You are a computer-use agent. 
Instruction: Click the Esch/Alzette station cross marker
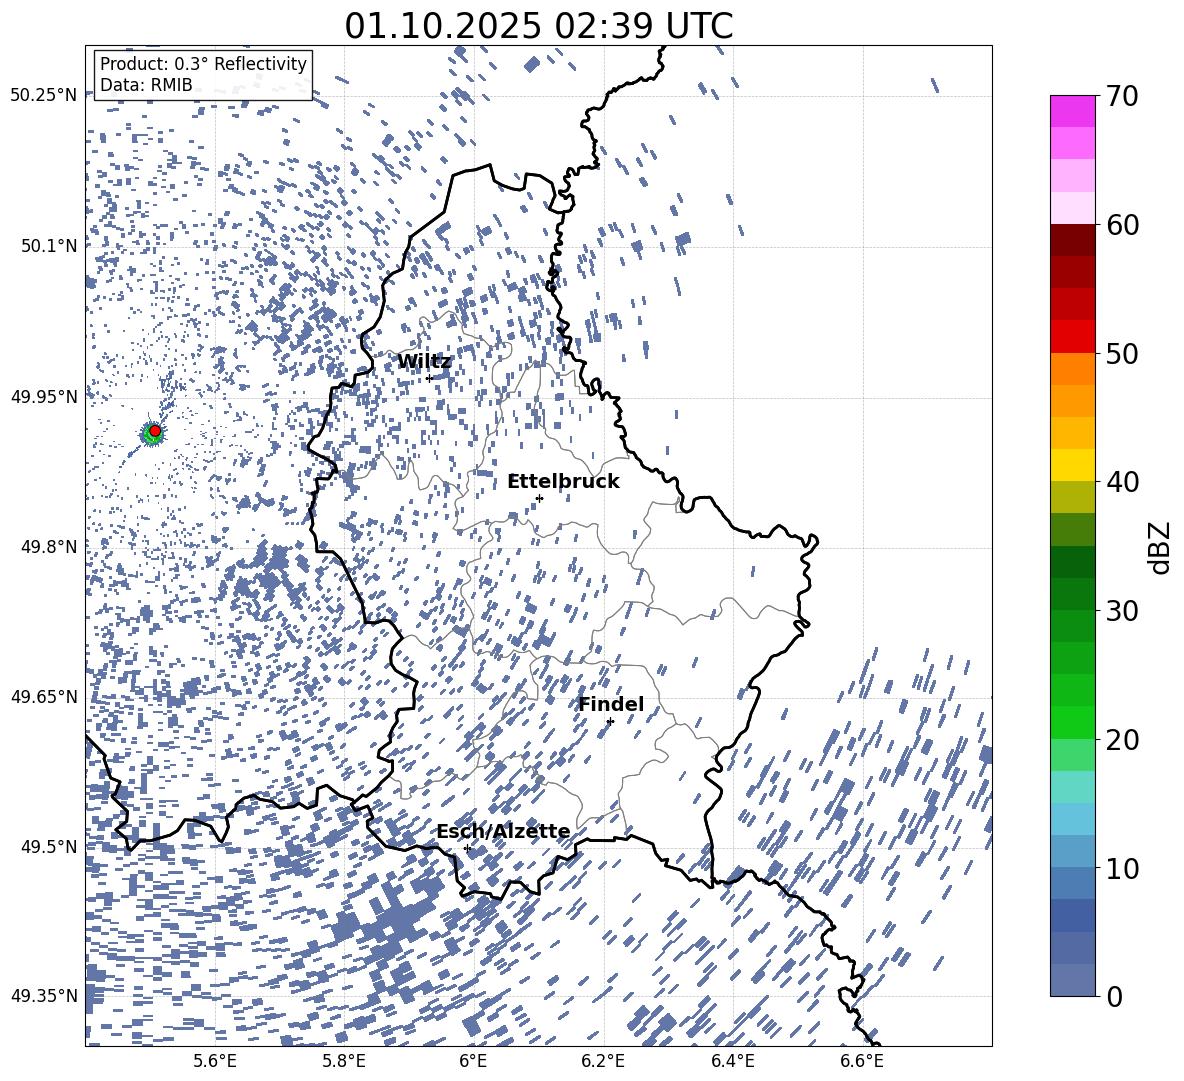point(467,848)
